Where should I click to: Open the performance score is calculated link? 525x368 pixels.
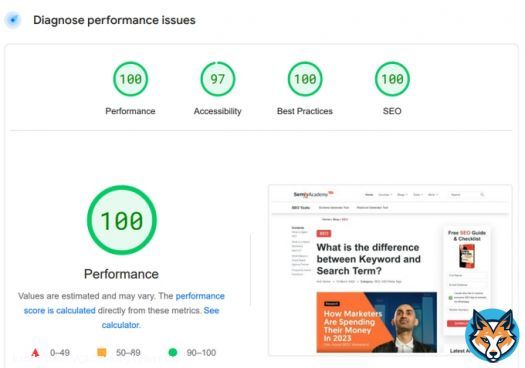point(124,303)
